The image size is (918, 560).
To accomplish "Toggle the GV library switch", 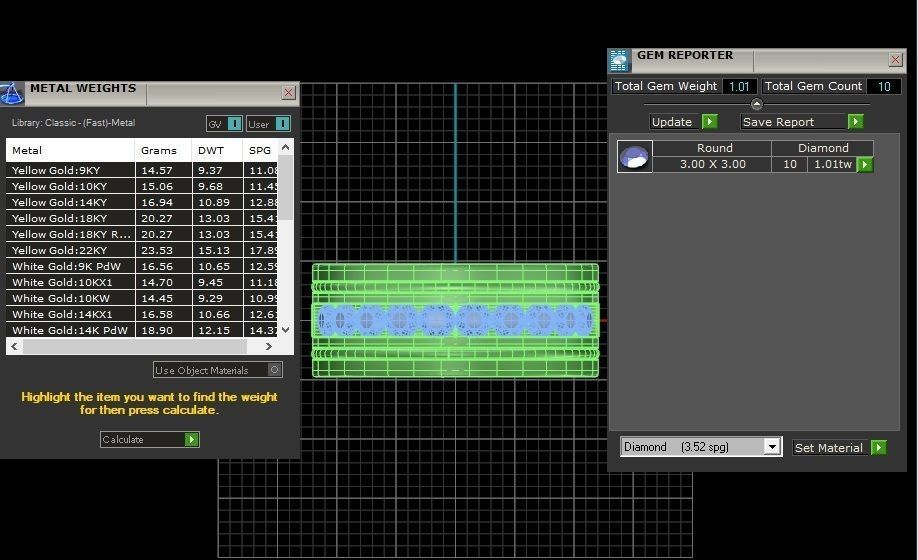I will 224,124.
